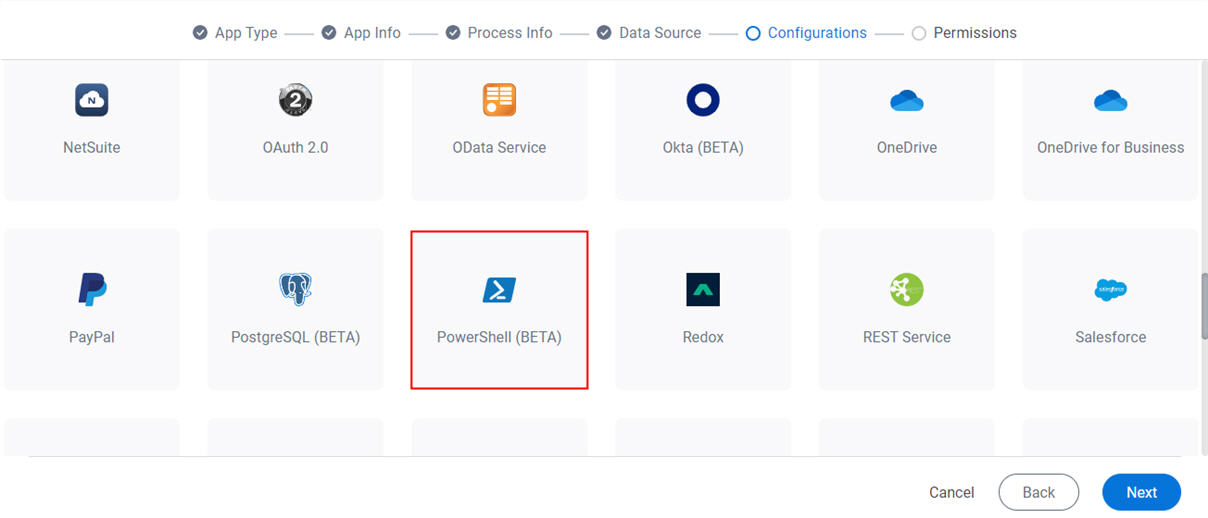Click the Redox label text
This screenshot has width=1208, height=518.
[703, 337]
